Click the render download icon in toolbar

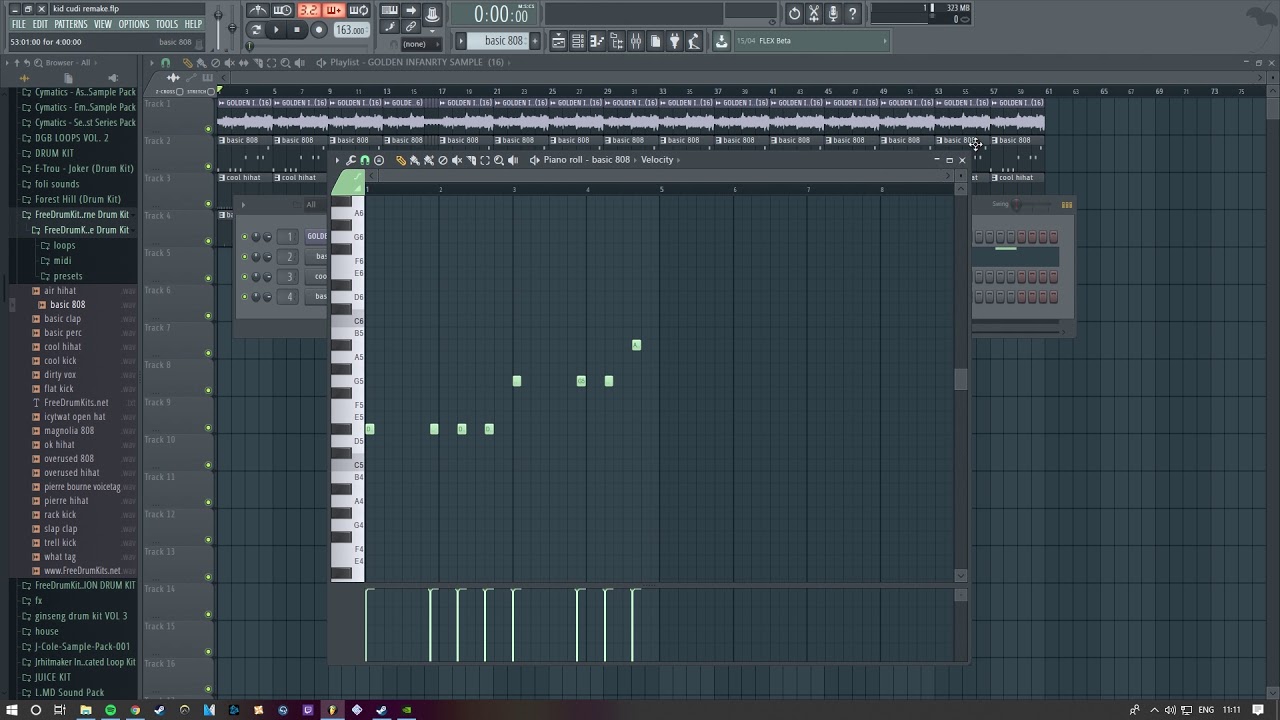(x=720, y=41)
